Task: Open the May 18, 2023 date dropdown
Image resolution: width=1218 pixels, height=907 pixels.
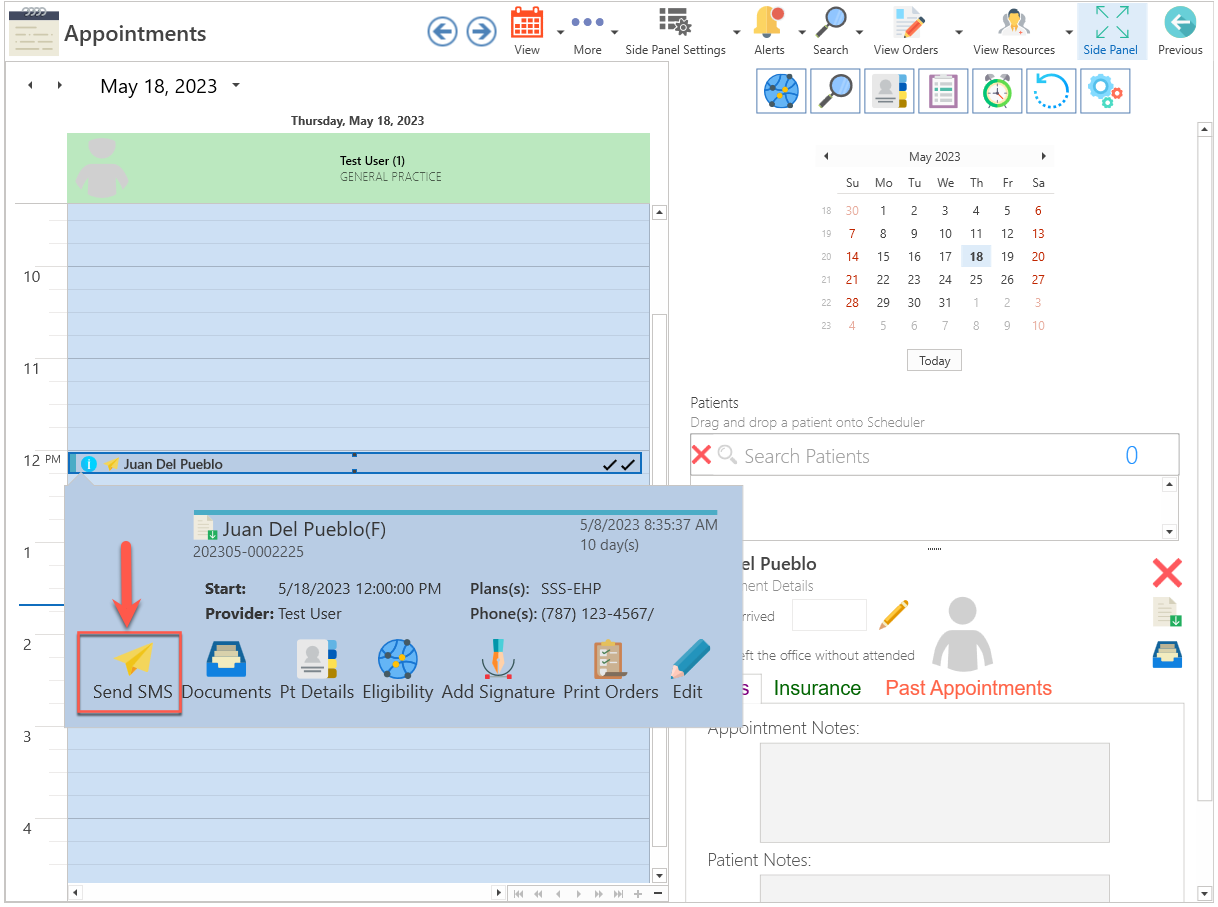Action: tap(236, 86)
